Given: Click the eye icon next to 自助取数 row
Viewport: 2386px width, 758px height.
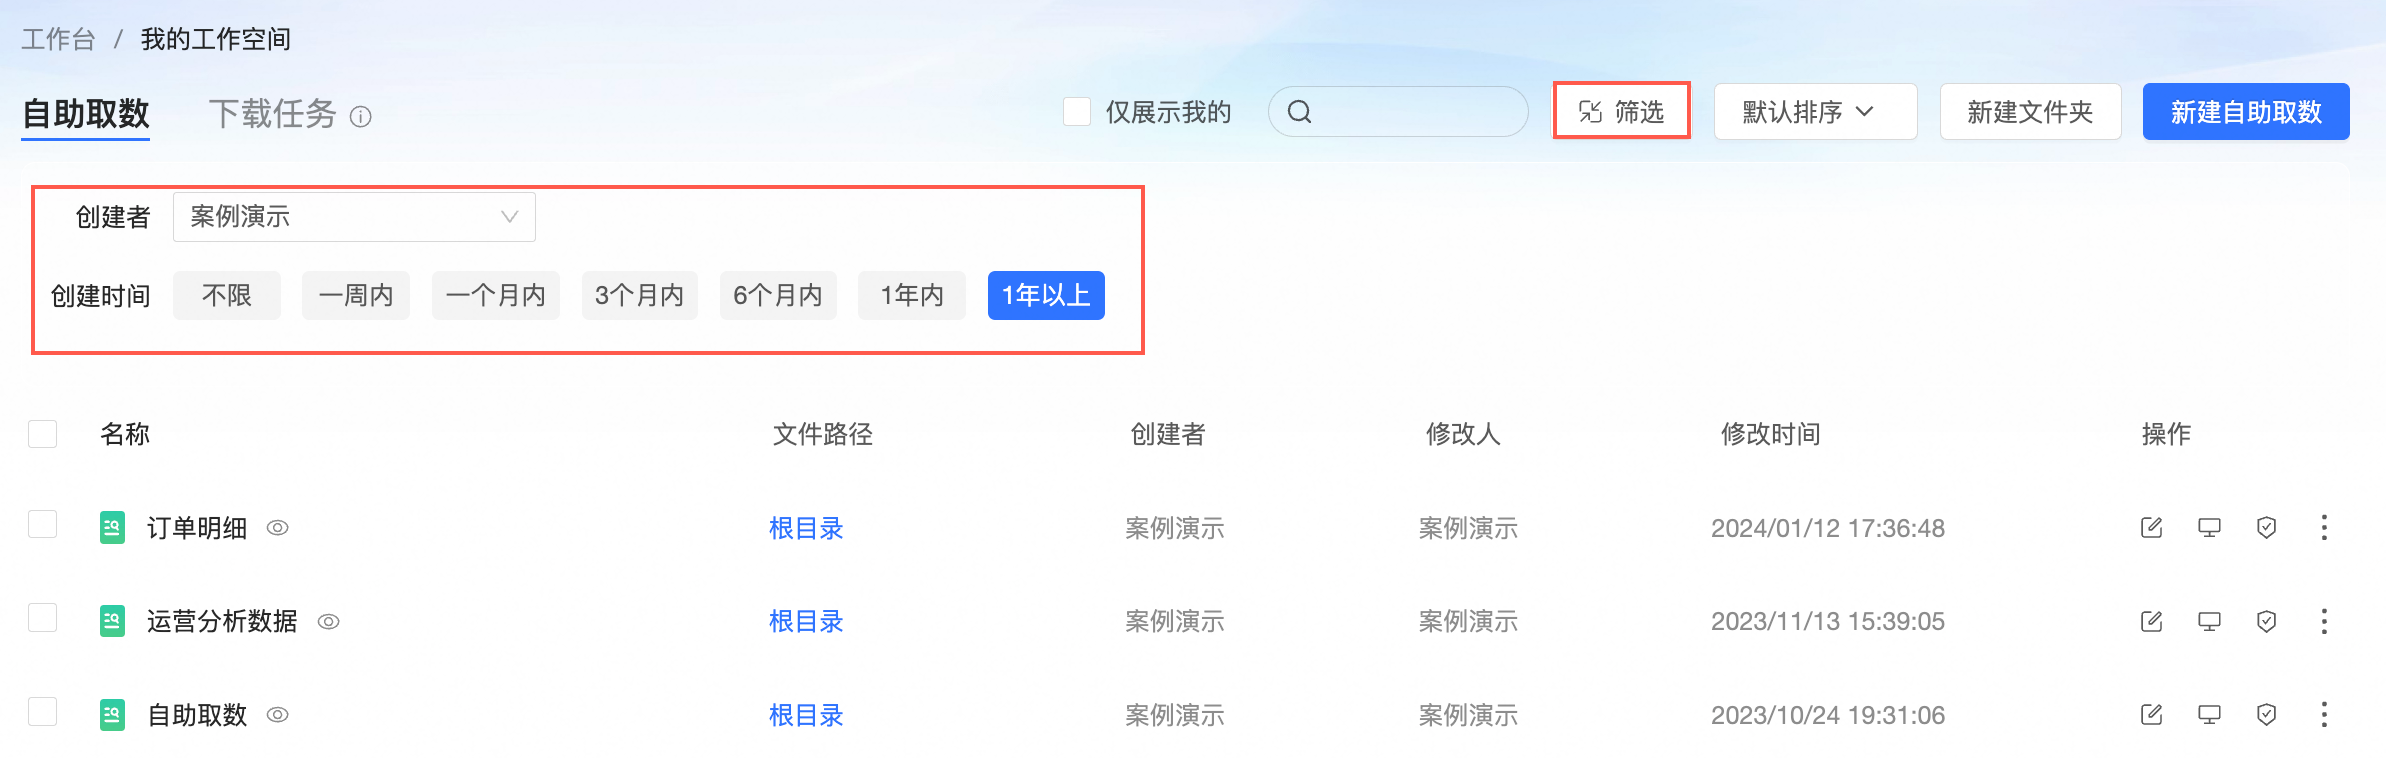Looking at the screenshot, I should pos(278,715).
